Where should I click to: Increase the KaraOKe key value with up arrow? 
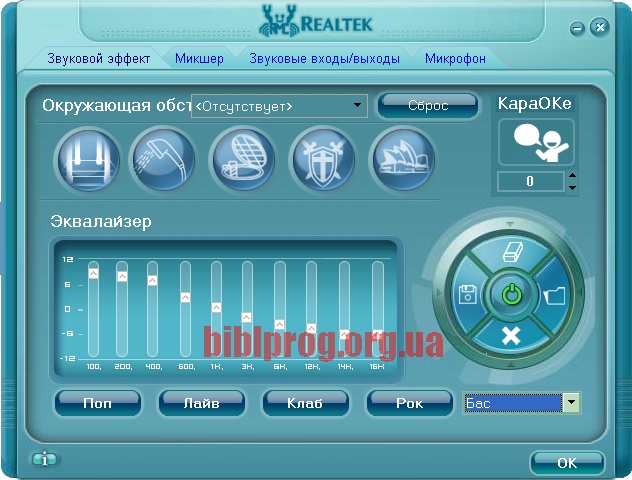(572, 176)
